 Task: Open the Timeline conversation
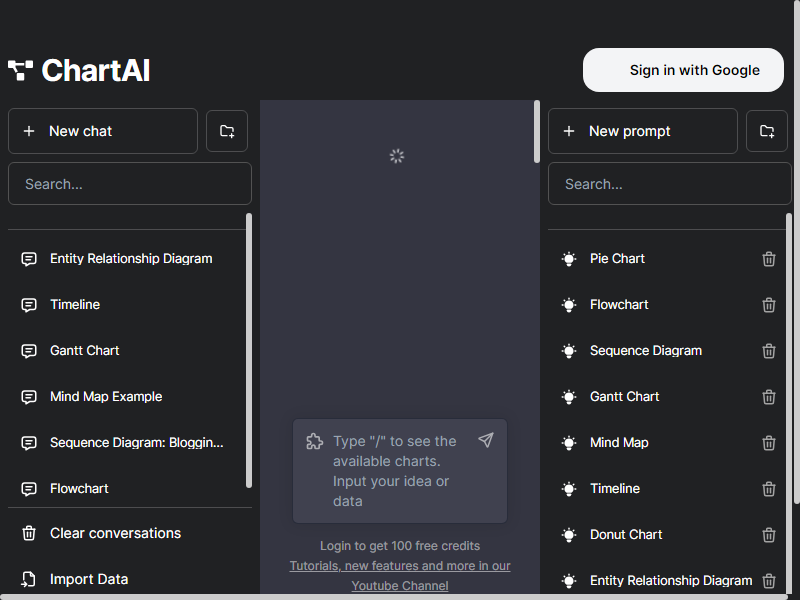126,305
